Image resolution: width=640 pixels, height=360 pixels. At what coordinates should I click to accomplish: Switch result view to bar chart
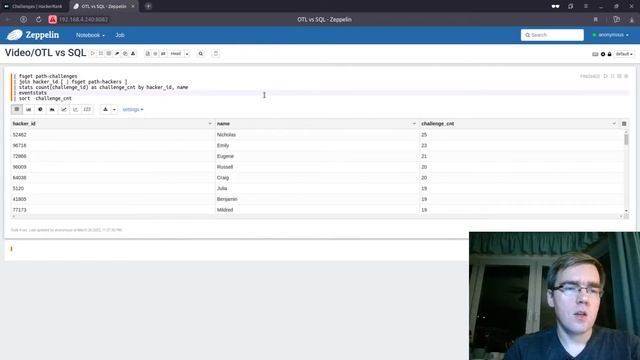coord(29,109)
